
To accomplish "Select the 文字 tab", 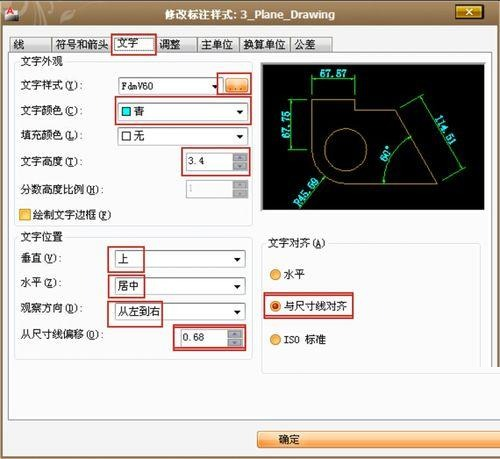I will 134,44.
